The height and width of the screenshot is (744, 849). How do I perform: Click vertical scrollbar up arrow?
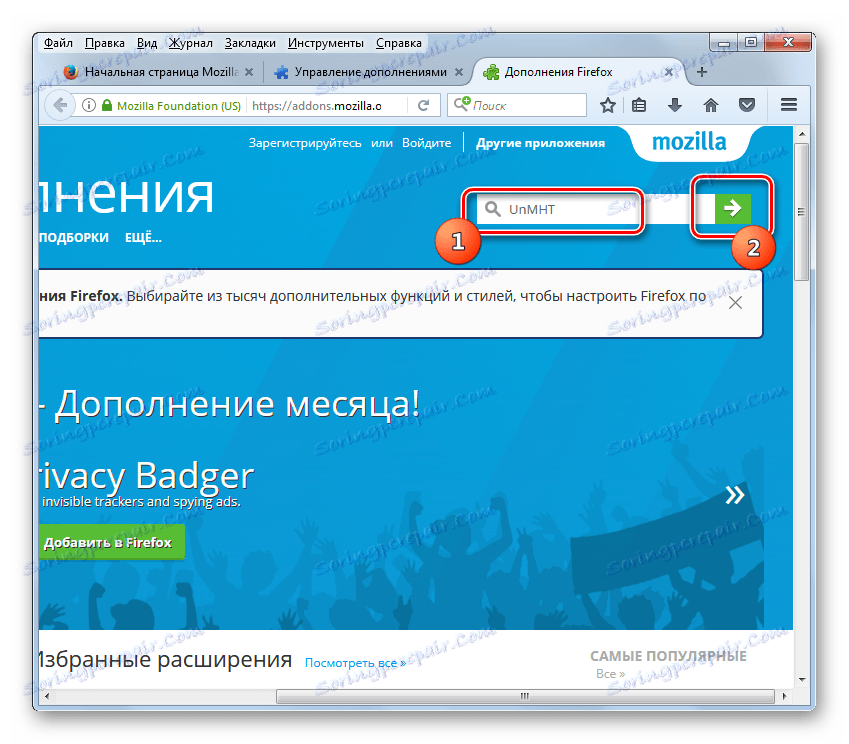[802, 134]
